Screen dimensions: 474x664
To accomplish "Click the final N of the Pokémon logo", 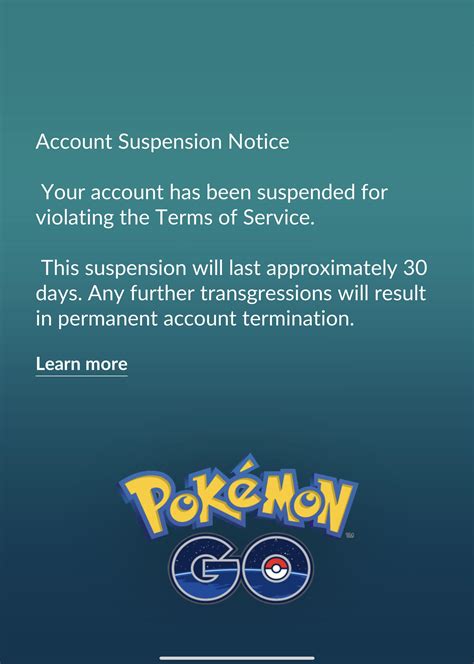I will 335,505.
